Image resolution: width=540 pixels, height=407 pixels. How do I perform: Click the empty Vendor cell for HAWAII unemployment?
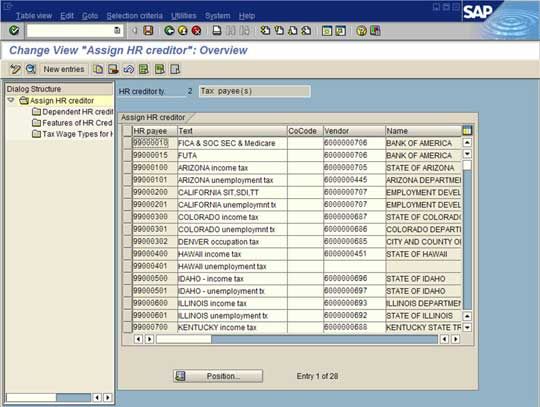click(x=354, y=266)
